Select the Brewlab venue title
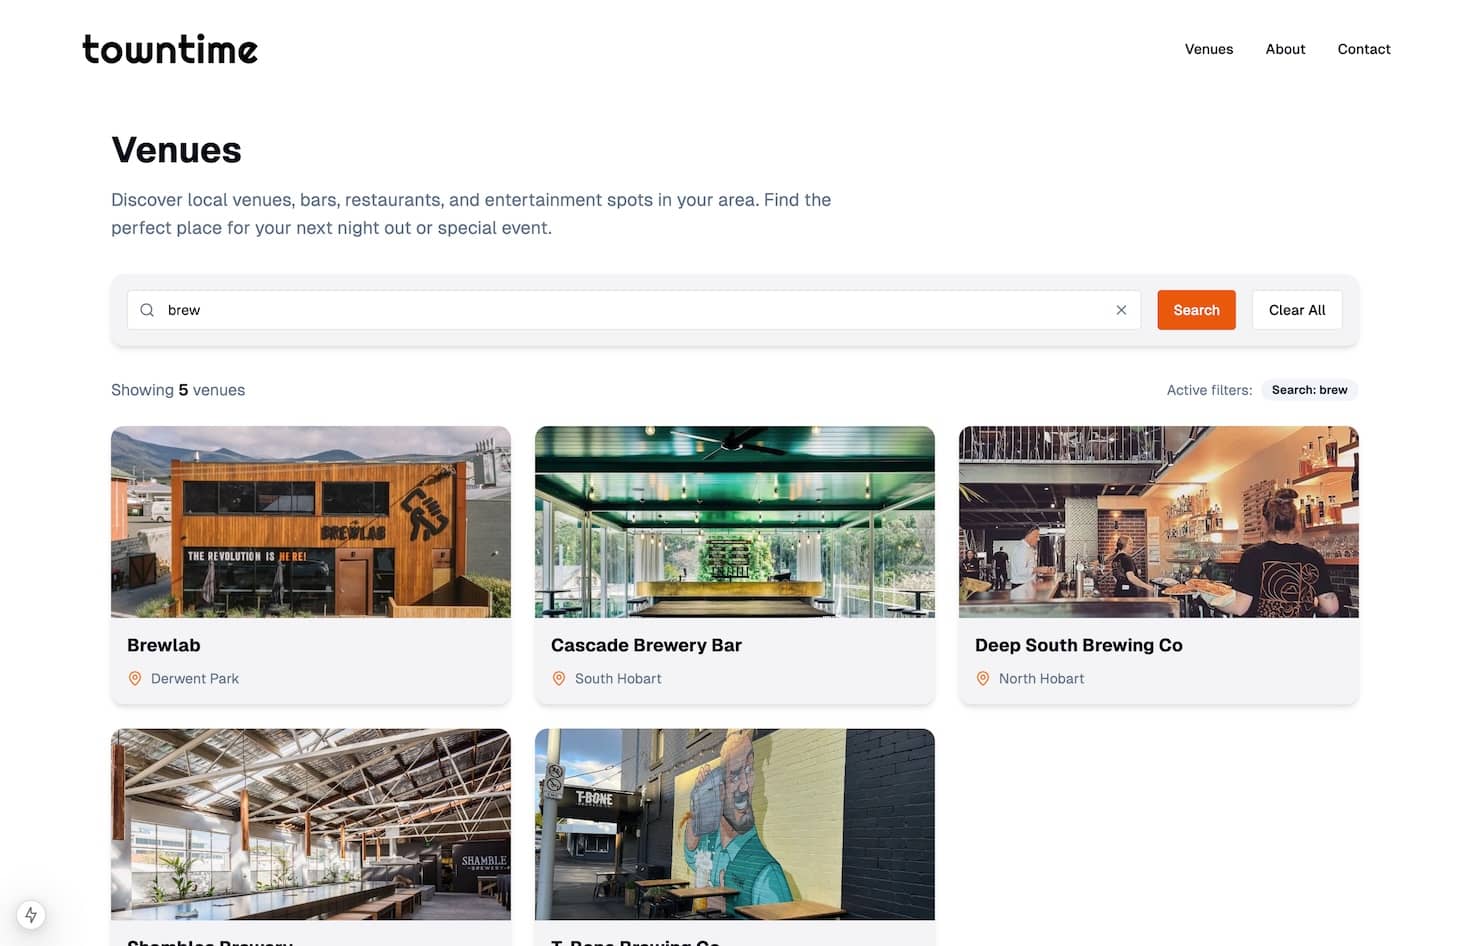The width and height of the screenshot is (1470, 946). [x=164, y=645]
